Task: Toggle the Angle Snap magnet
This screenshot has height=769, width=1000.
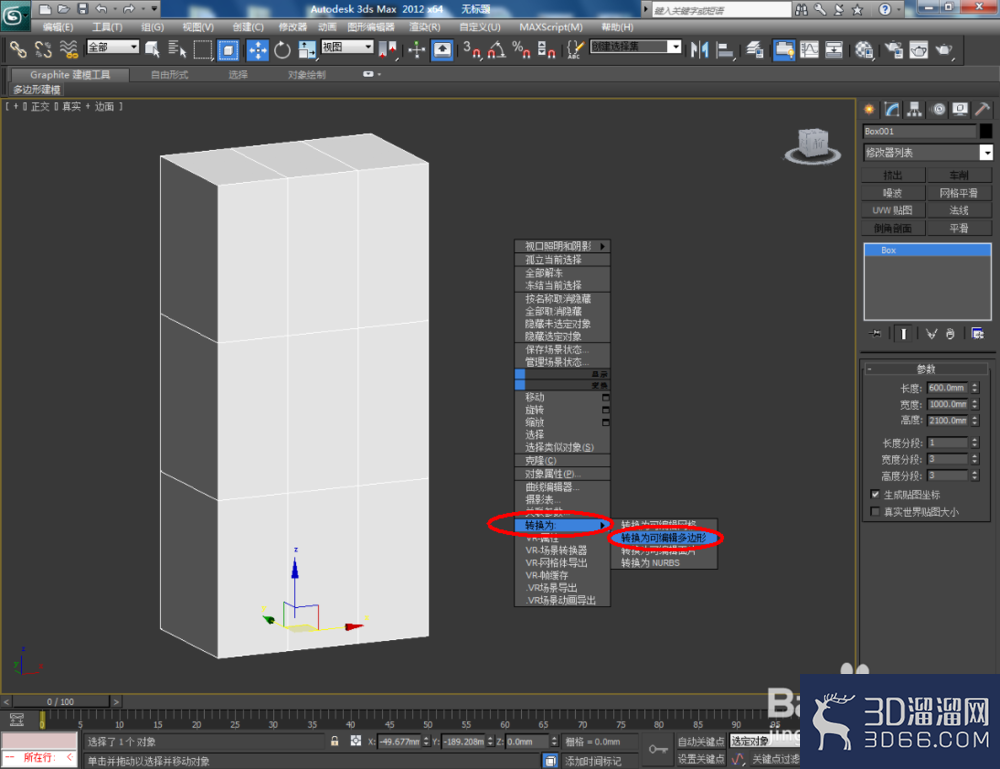Action: (x=497, y=49)
